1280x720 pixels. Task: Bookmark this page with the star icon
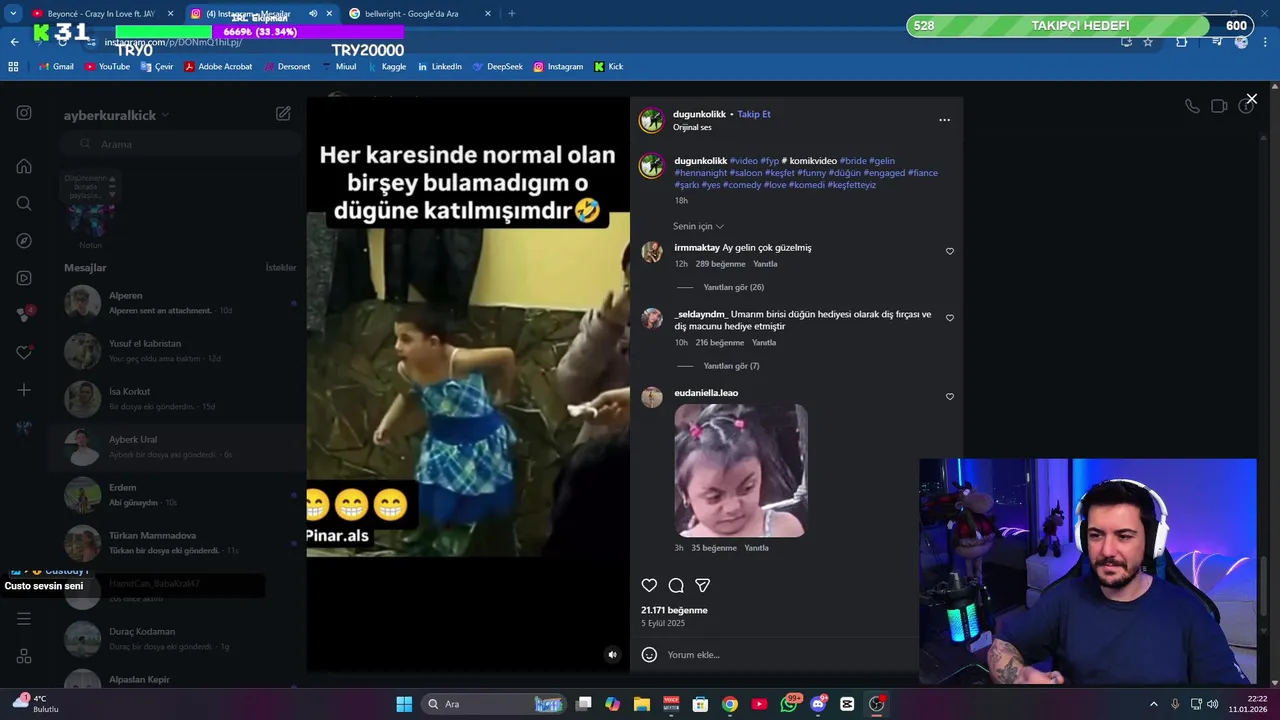coord(1148,42)
